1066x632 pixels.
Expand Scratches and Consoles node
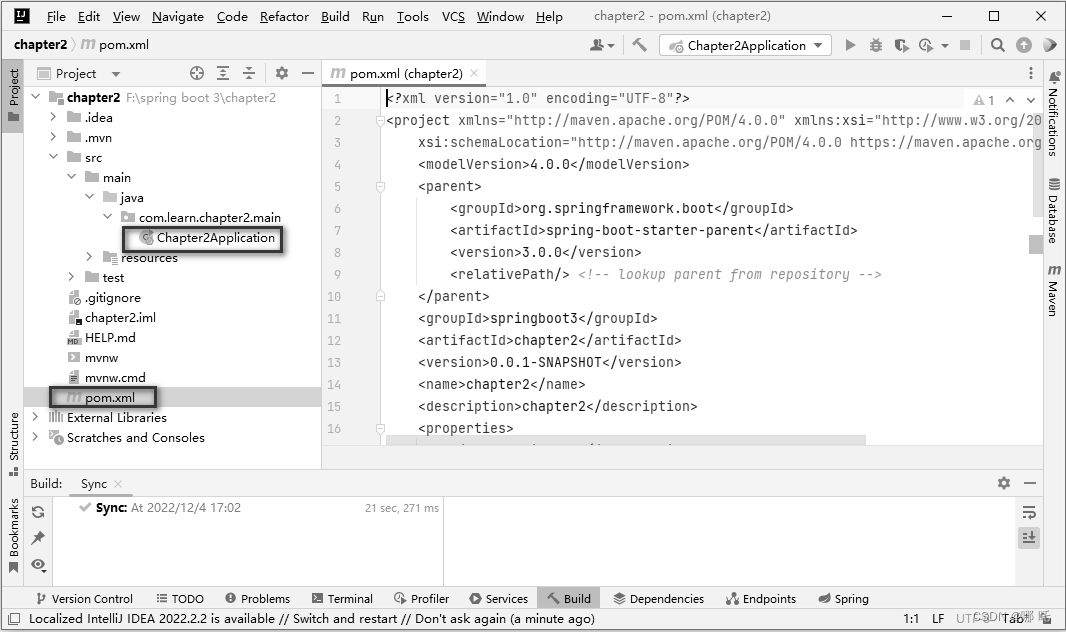point(36,437)
